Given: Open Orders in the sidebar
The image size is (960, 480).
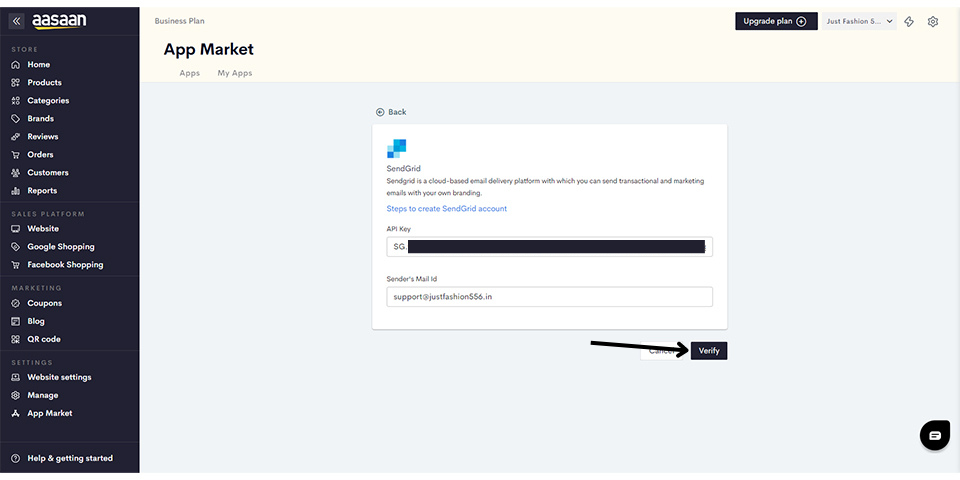Looking at the screenshot, I should point(40,155).
